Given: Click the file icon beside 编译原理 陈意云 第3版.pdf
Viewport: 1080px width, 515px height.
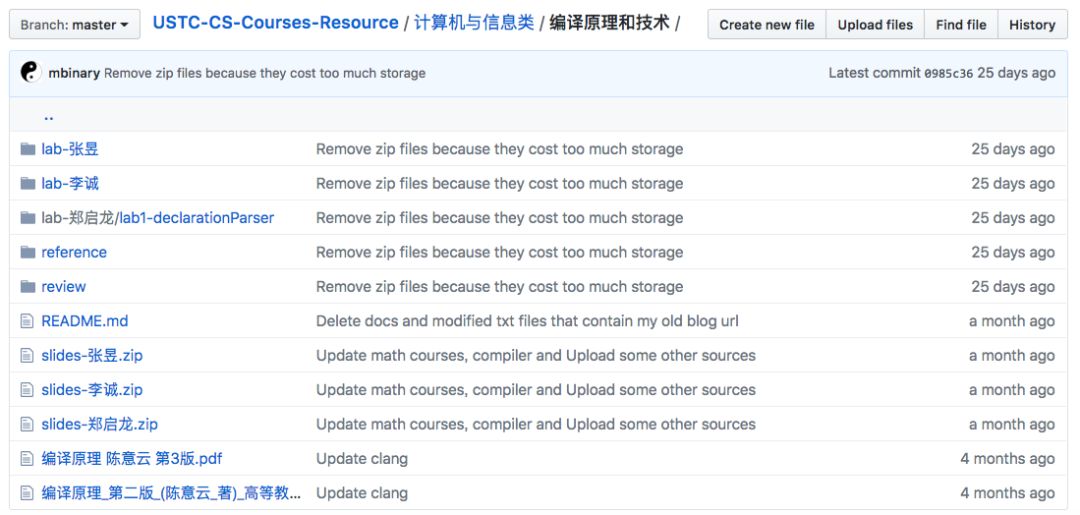Looking at the screenshot, I should 28,458.
